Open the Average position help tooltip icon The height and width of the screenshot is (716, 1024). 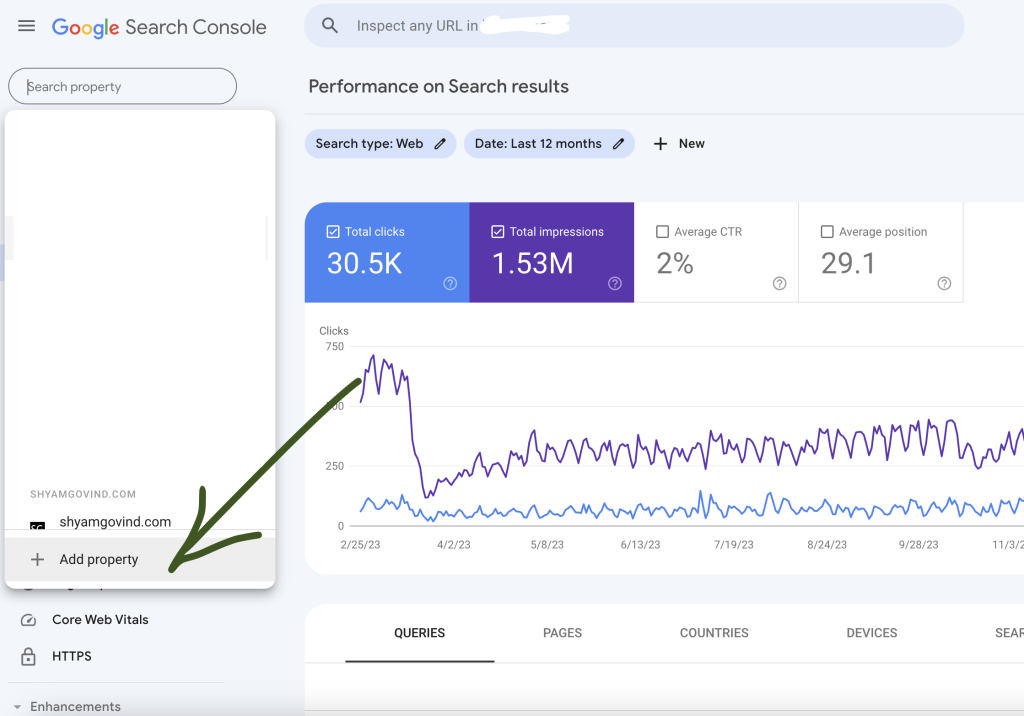pyautogui.click(x=943, y=283)
